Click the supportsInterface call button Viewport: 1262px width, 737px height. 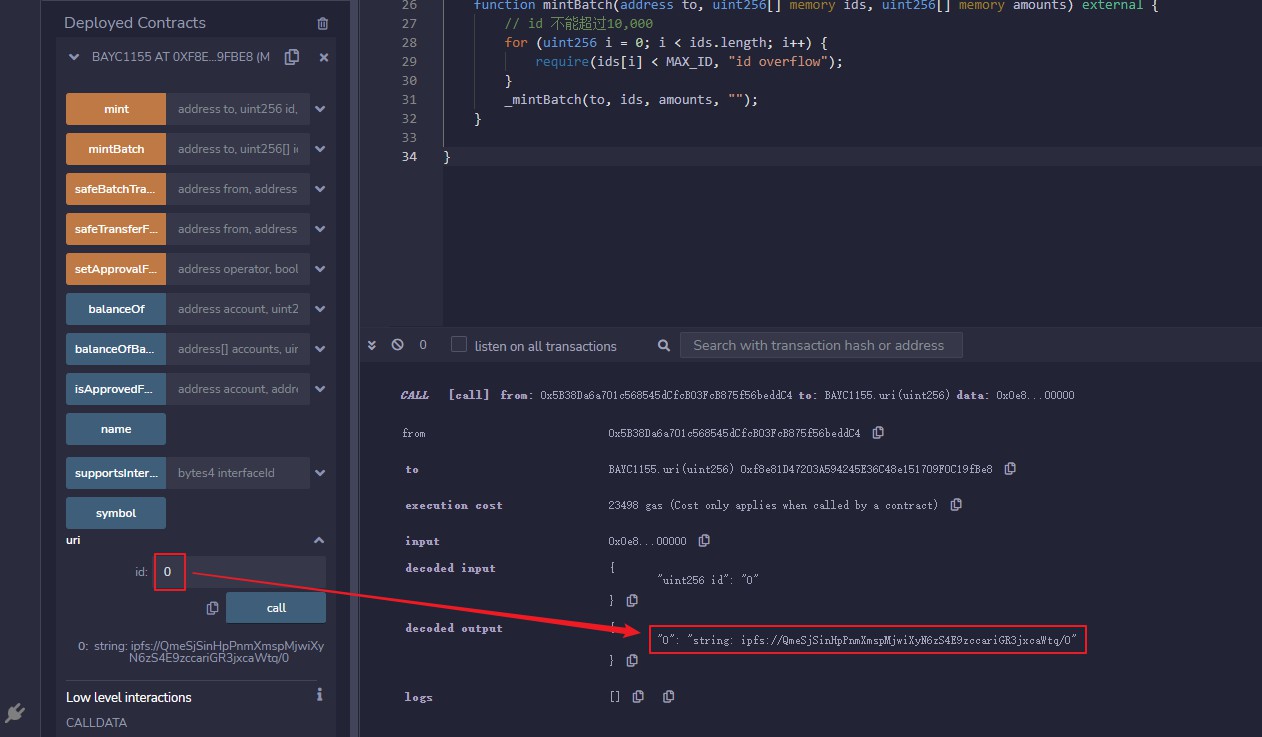pyautogui.click(x=116, y=473)
